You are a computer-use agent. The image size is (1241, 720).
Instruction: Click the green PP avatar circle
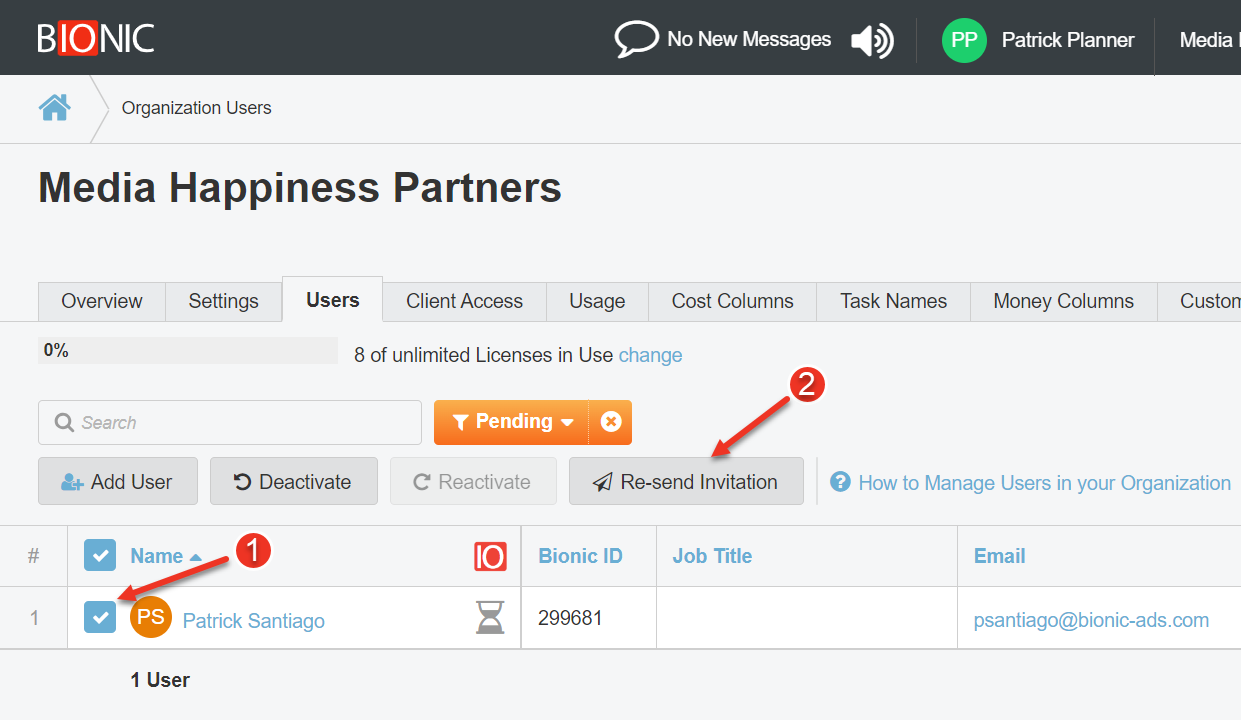[963, 40]
